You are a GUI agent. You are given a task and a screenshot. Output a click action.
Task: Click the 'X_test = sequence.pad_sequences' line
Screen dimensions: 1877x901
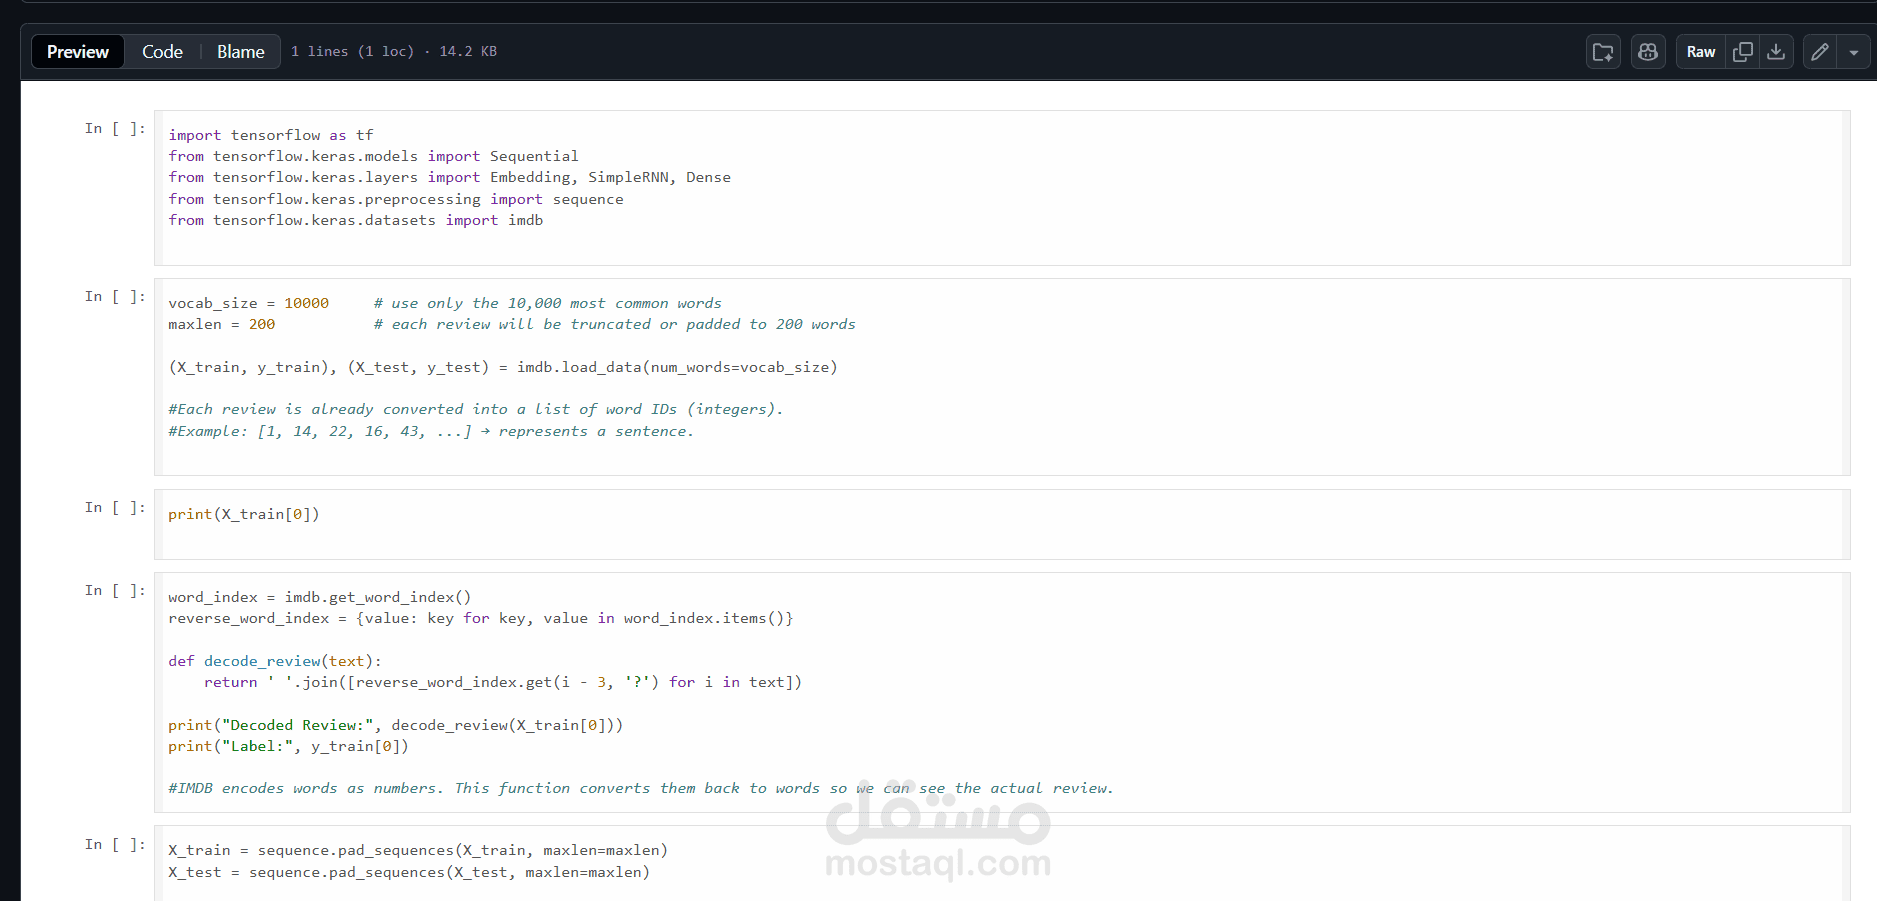pyautogui.click(x=408, y=872)
